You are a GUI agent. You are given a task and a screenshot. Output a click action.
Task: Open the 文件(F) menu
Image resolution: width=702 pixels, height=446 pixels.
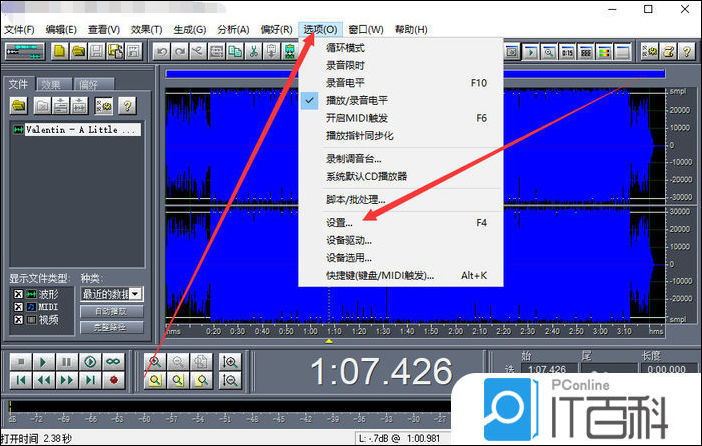click(x=19, y=30)
